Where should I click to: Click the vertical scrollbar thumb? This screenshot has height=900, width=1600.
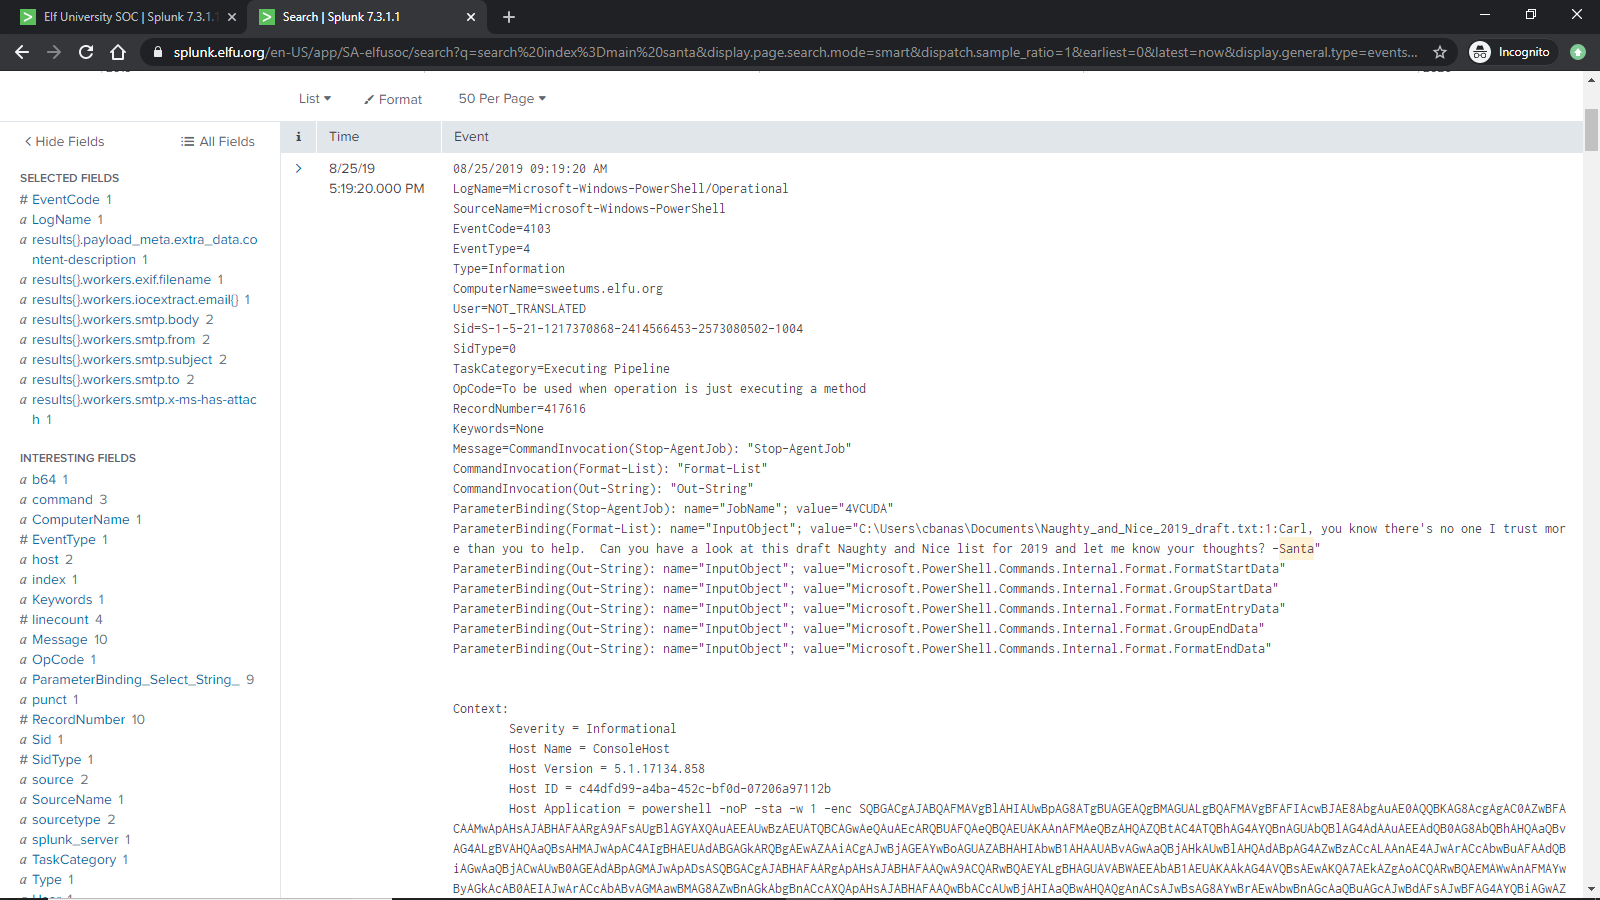[1591, 130]
